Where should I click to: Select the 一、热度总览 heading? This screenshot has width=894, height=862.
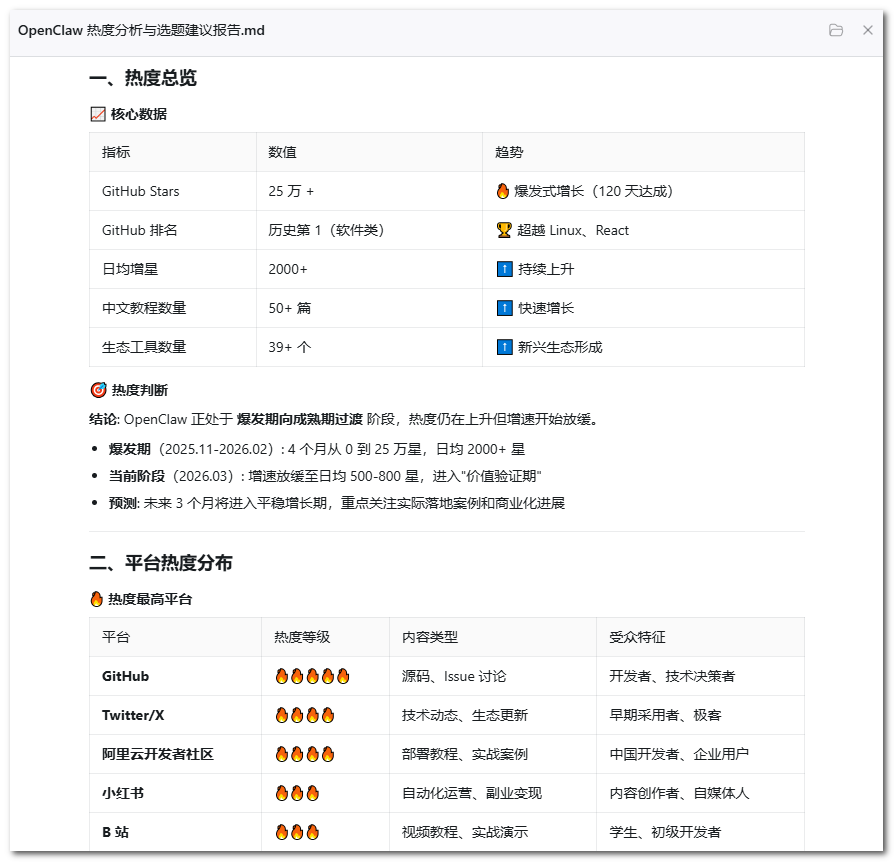[x=143, y=78]
